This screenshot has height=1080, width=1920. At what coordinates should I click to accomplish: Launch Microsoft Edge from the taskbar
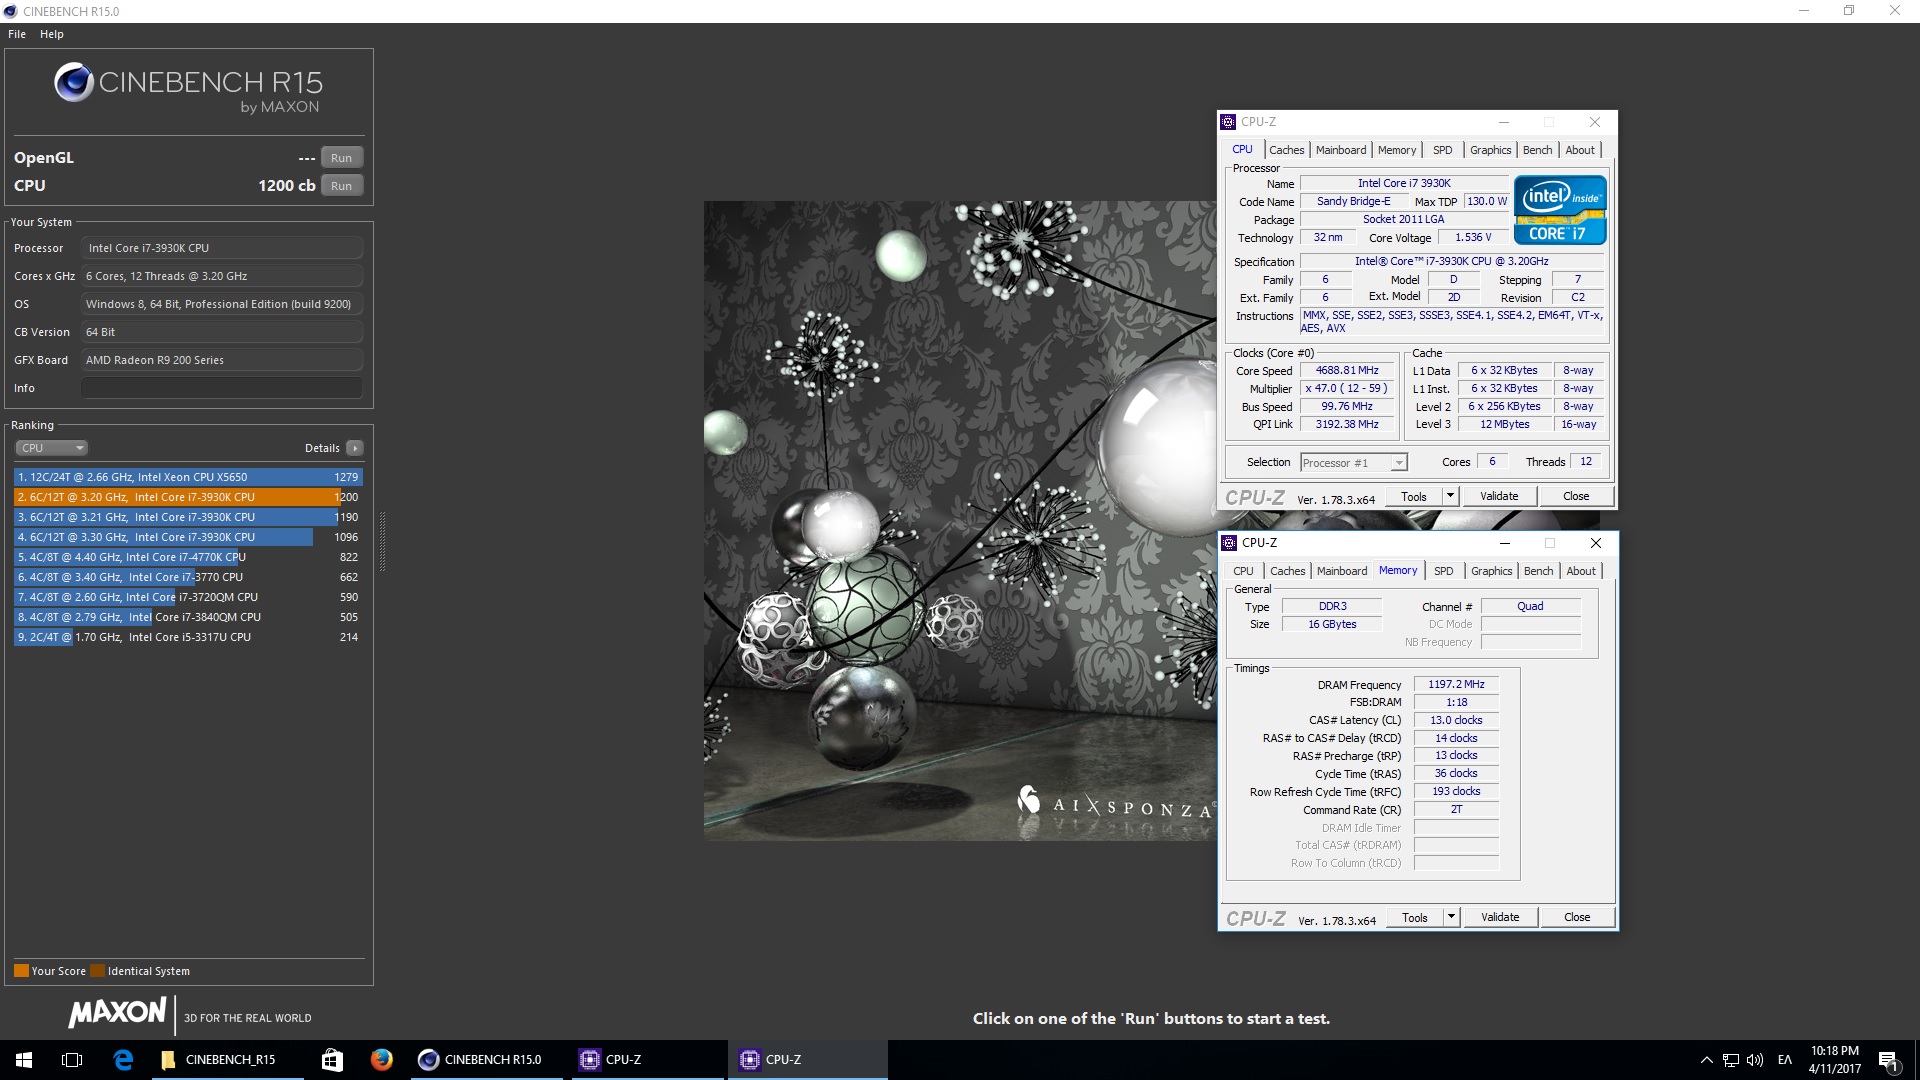coord(123,1059)
